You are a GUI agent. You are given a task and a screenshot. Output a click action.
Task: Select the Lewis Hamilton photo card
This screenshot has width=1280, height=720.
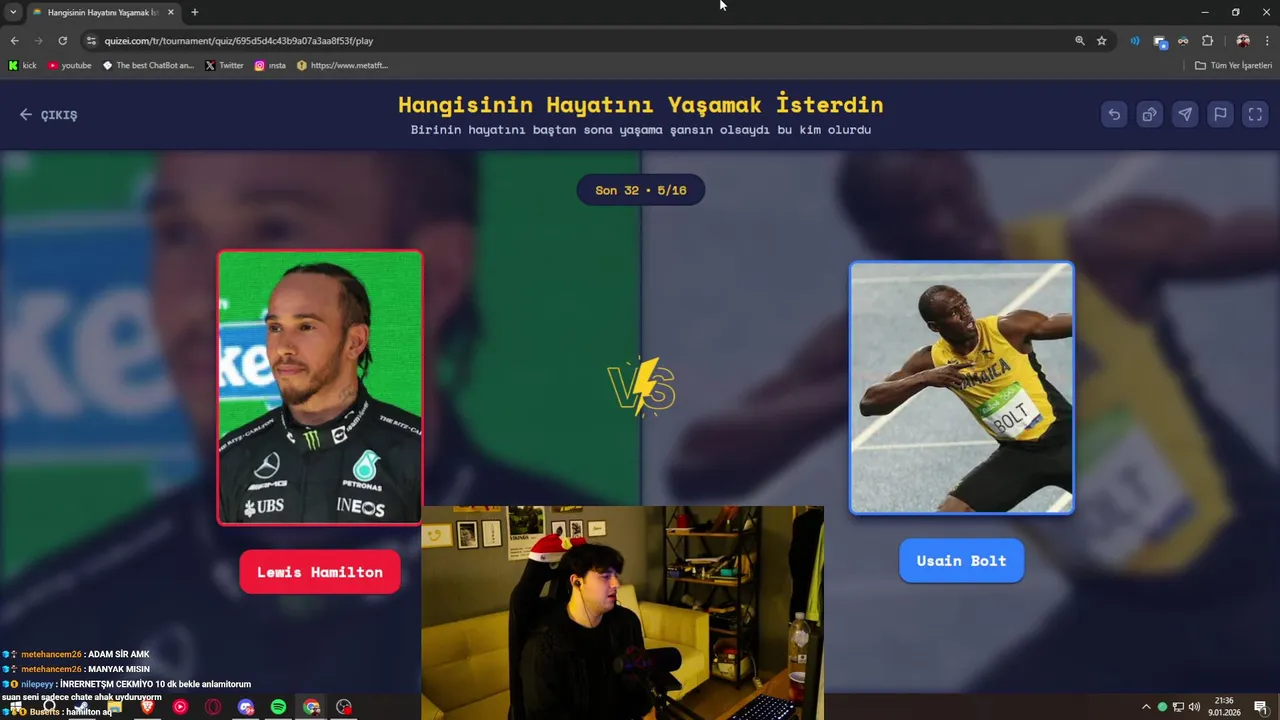click(320, 387)
